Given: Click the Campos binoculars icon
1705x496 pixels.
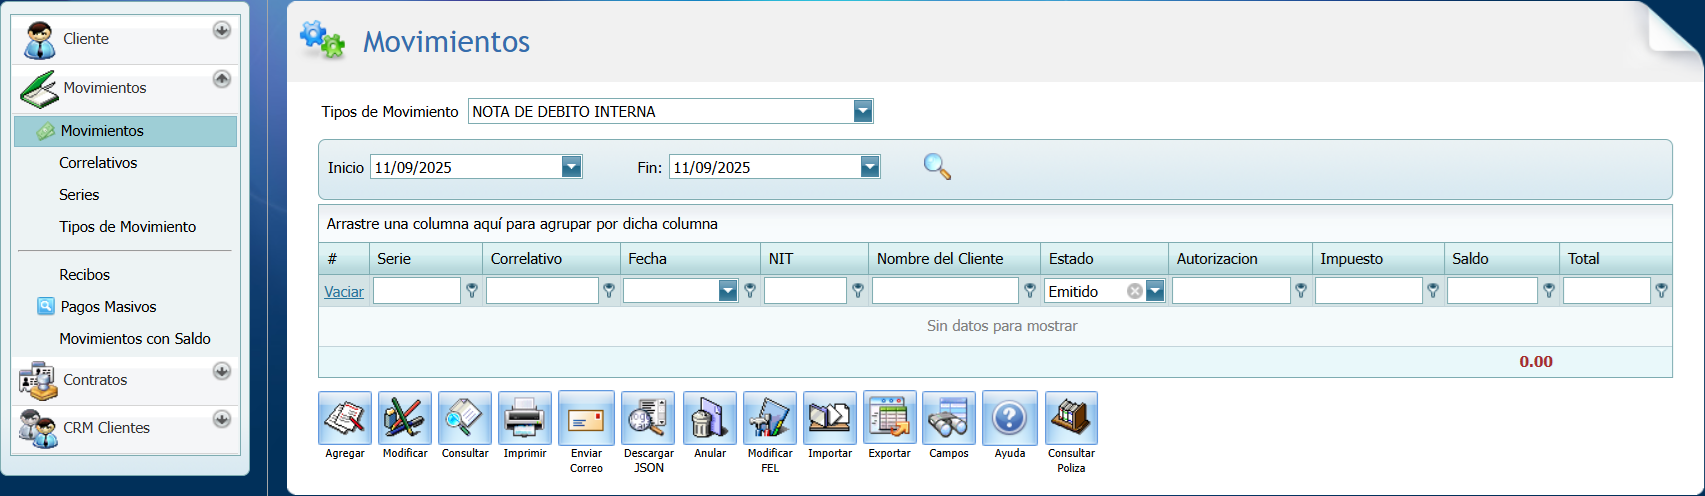Looking at the screenshot, I should tap(949, 418).
